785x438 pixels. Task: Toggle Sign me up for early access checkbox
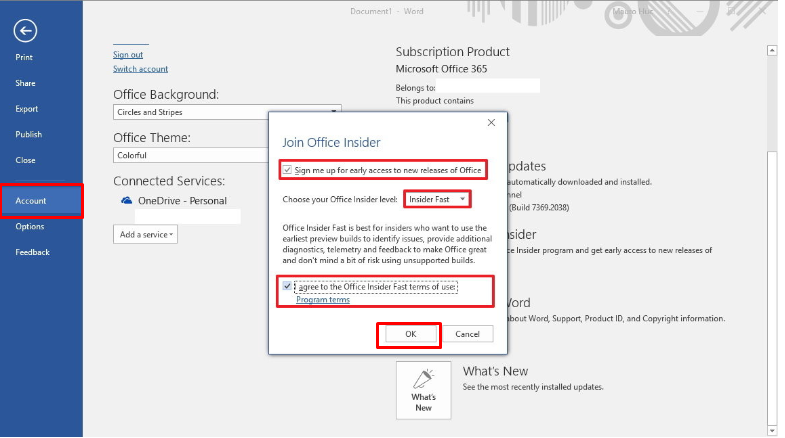tap(287, 170)
